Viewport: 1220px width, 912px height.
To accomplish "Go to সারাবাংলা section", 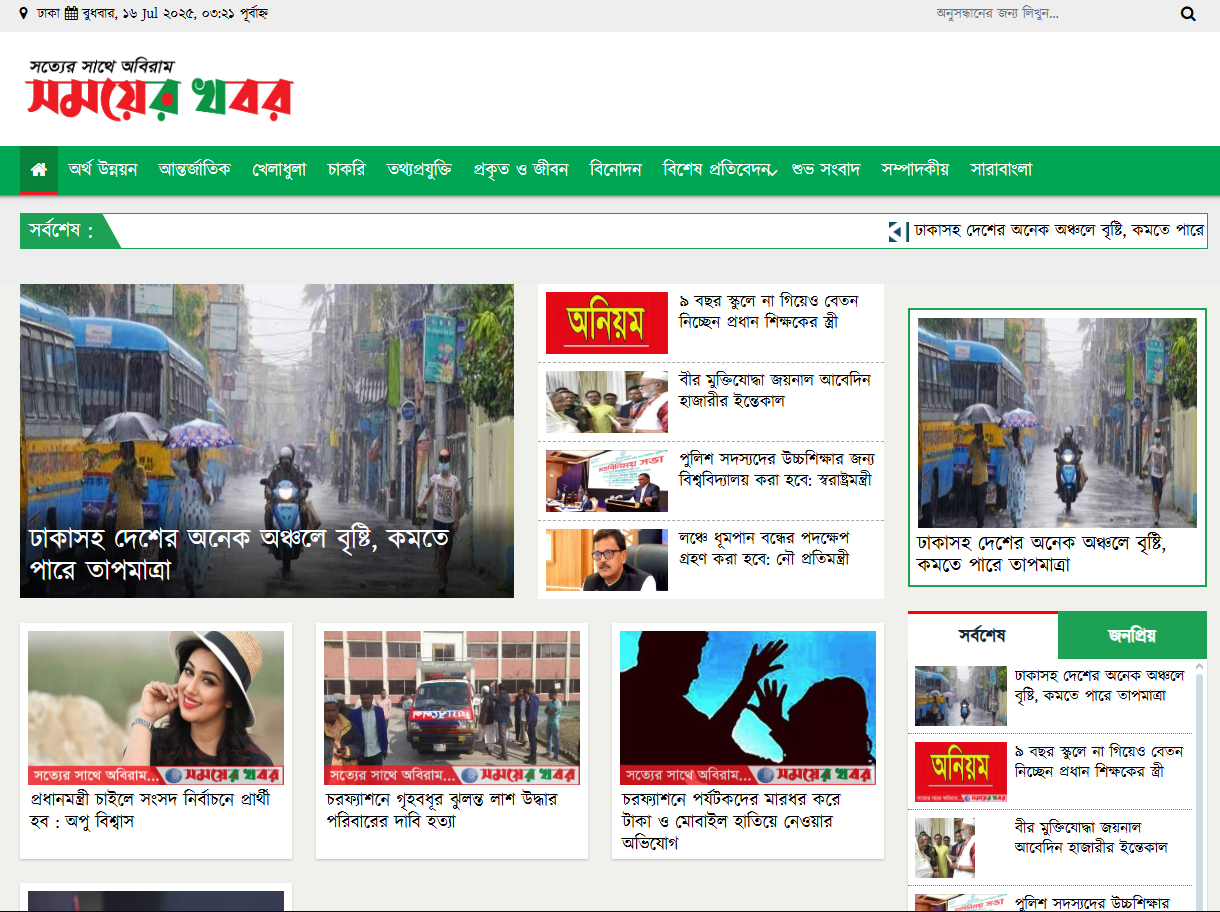I will point(1001,169).
